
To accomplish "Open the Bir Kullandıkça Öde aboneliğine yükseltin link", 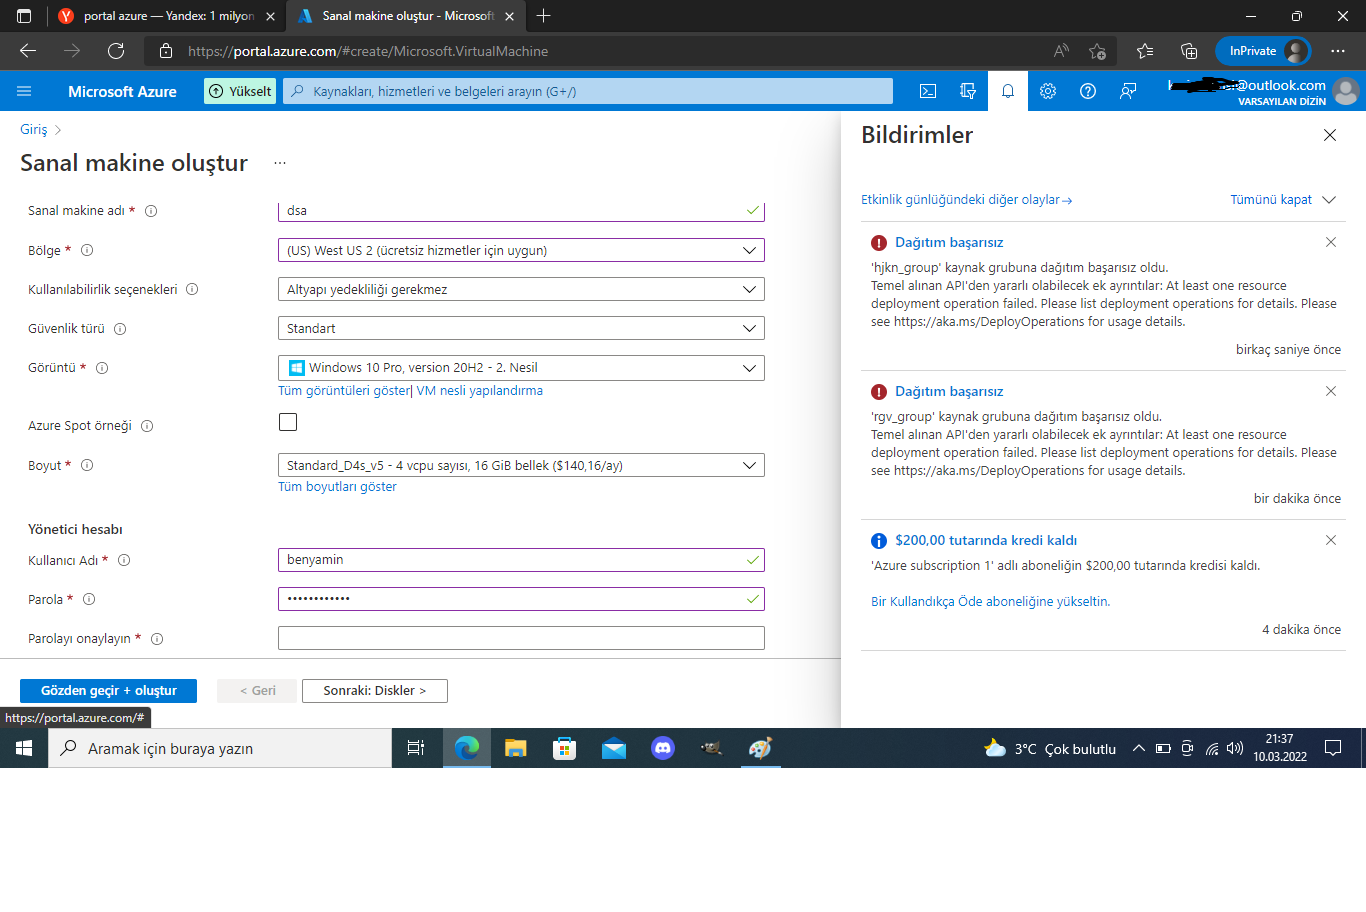I will coord(990,602).
